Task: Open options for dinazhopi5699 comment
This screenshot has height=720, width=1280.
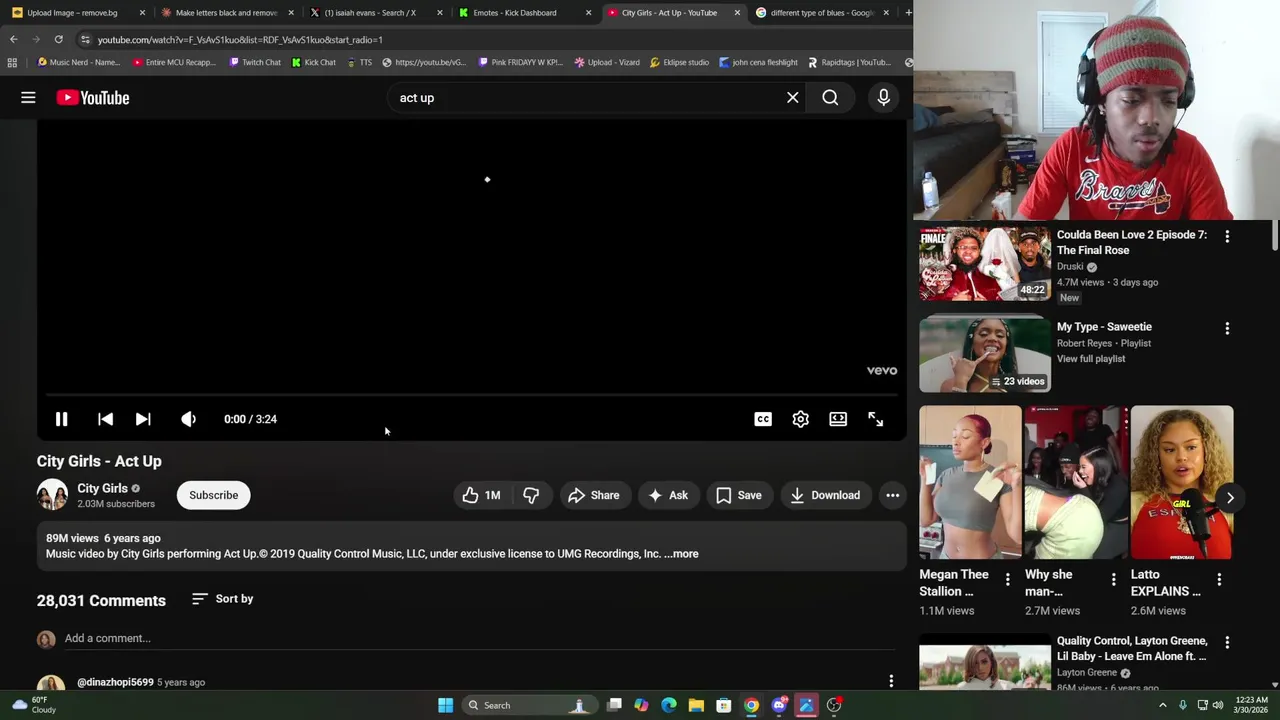Action: tap(891, 681)
